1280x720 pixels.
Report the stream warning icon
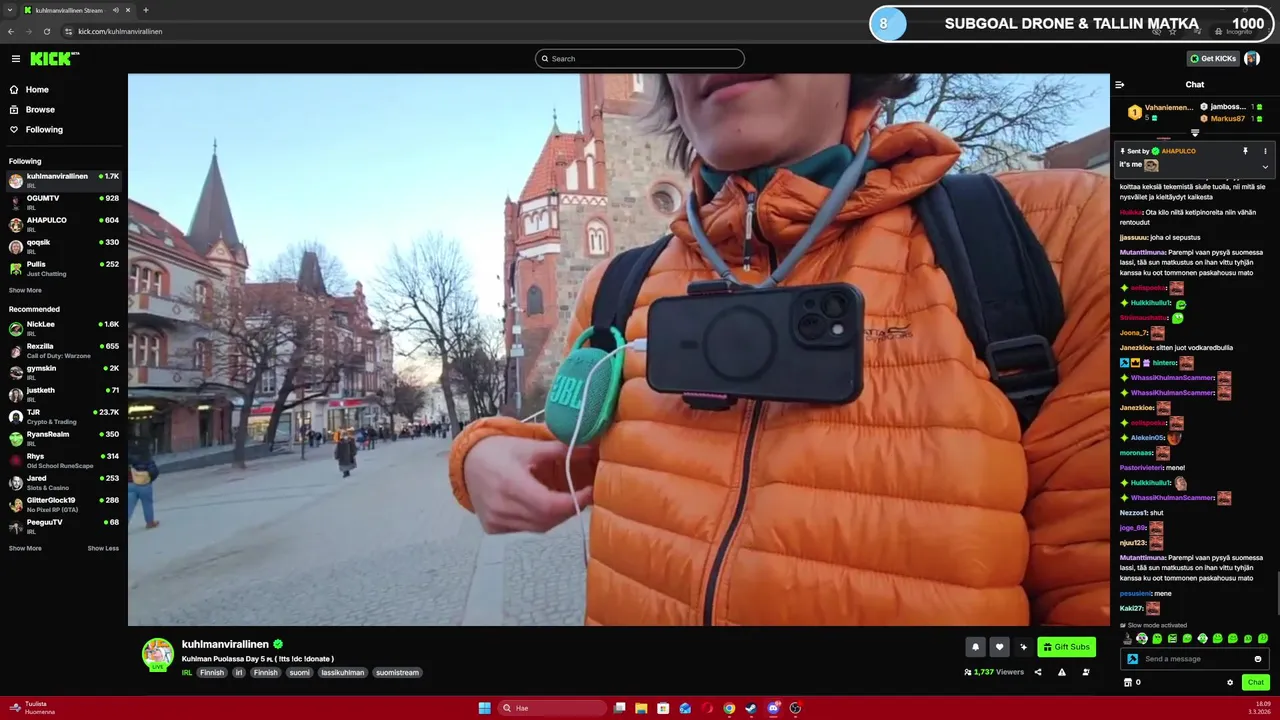pos(1062,672)
